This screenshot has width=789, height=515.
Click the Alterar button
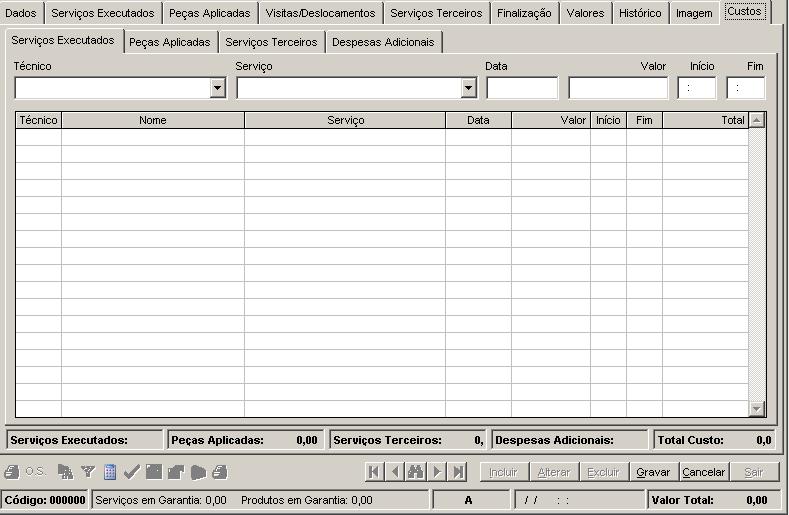pyautogui.click(x=554, y=472)
